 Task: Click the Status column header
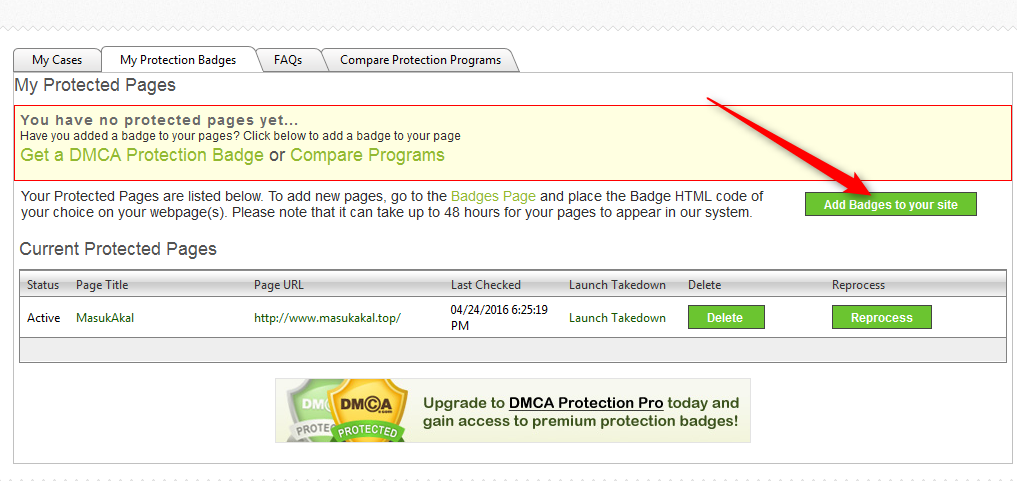[43, 285]
